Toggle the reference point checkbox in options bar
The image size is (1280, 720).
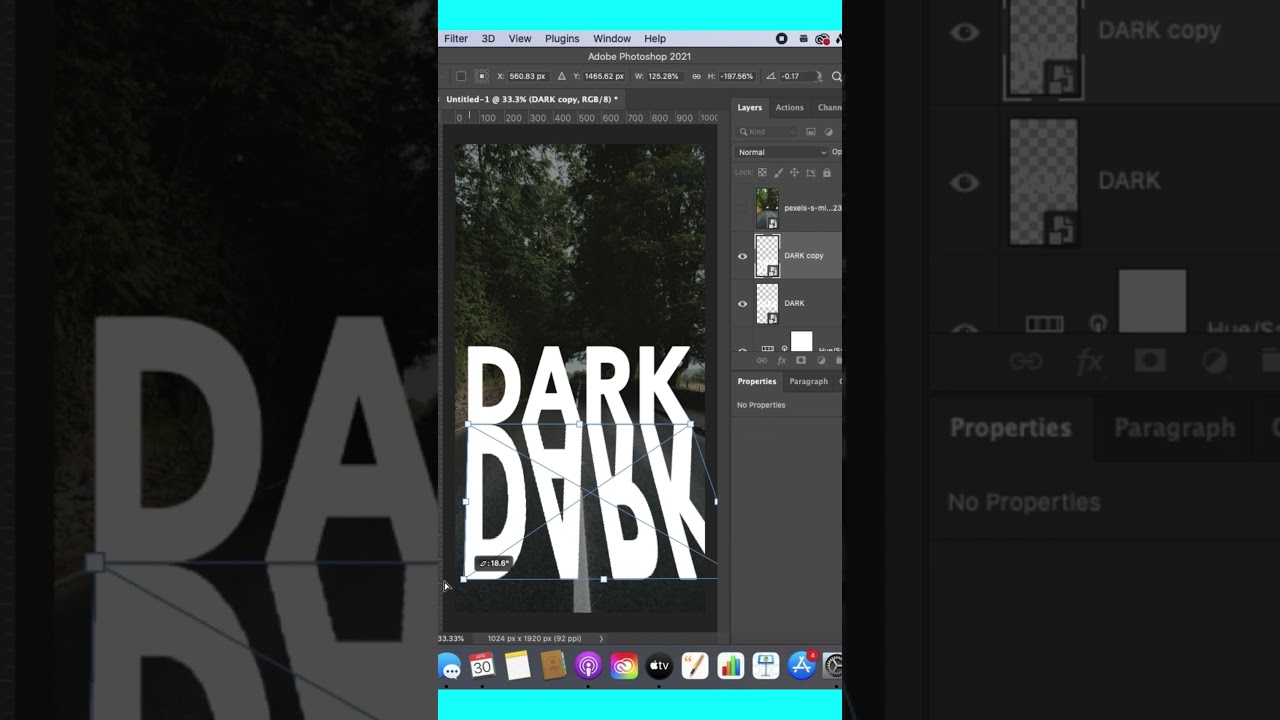tap(461, 76)
